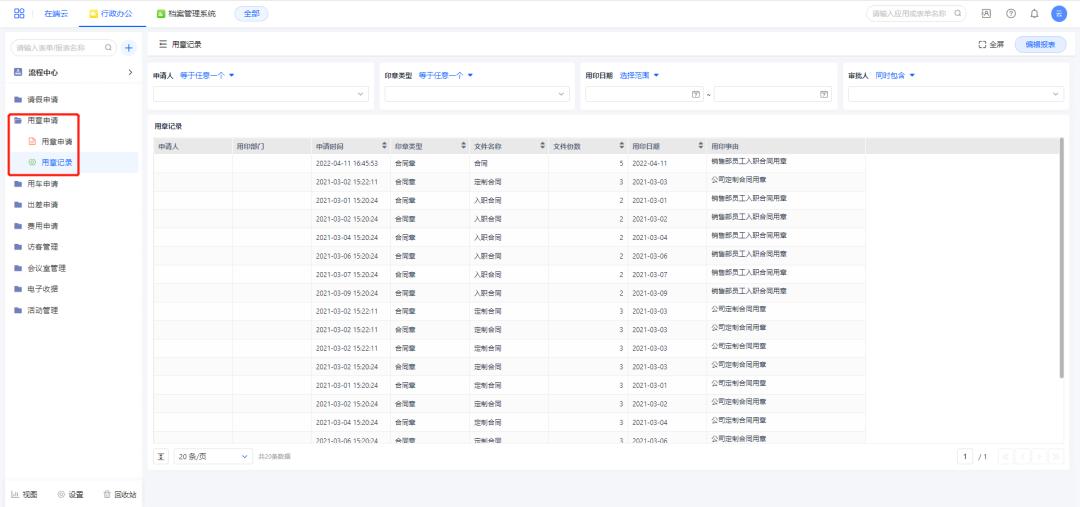Open 用印日期 condition dropdown 选择范围
The height and width of the screenshot is (507, 1080).
click(639, 75)
